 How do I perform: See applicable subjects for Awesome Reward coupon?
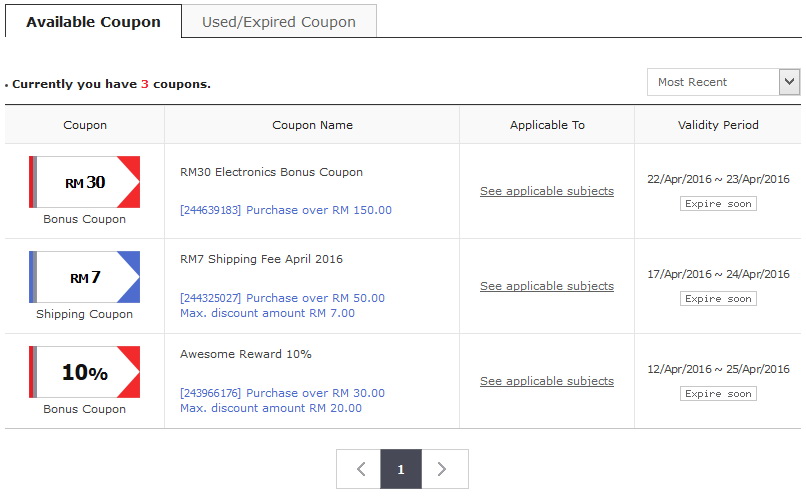click(547, 381)
